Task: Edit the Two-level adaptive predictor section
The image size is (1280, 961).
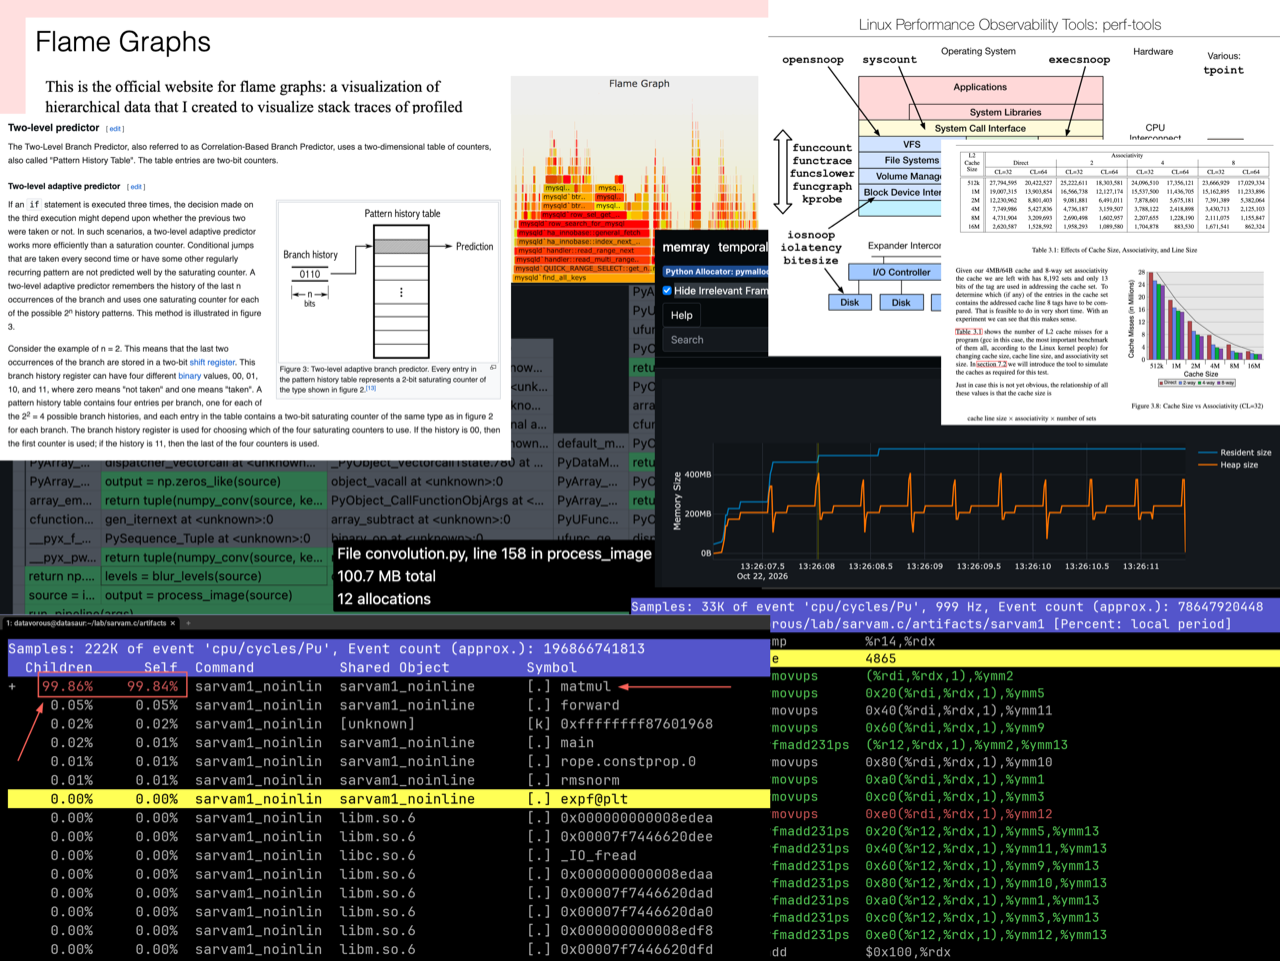Action: click(x=136, y=187)
